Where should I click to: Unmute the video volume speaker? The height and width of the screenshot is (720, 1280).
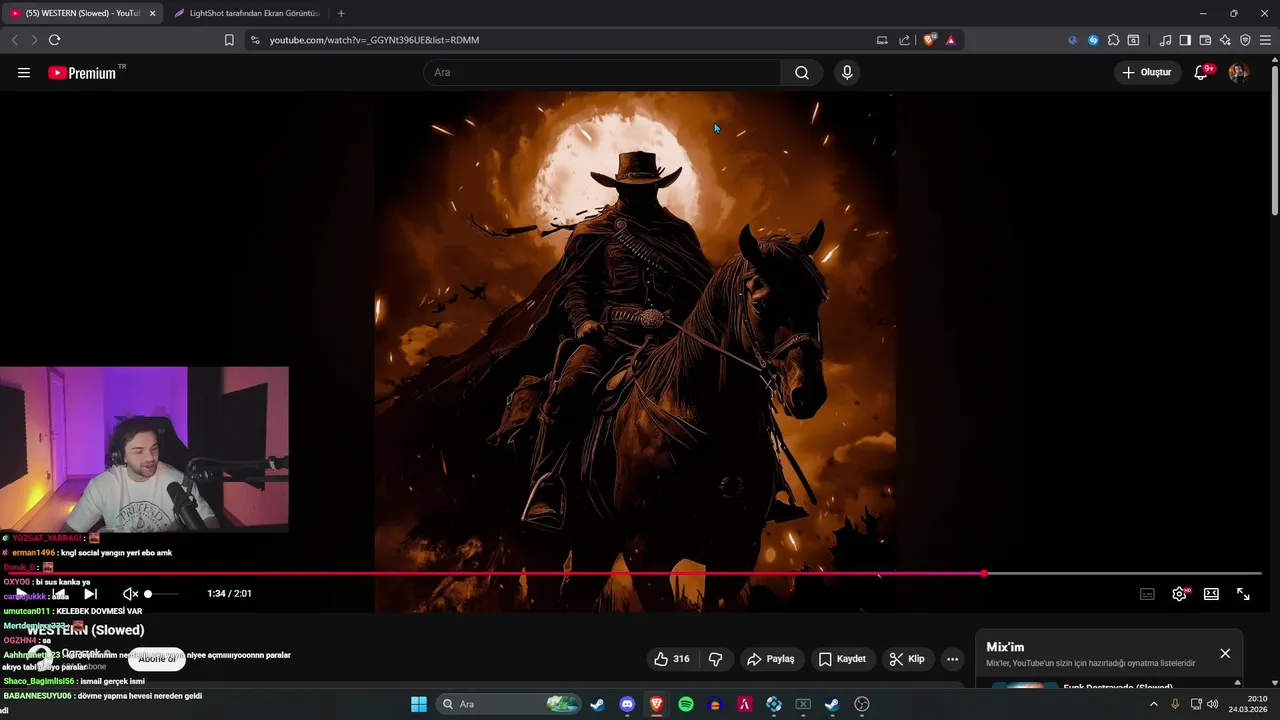click(130, 594)
